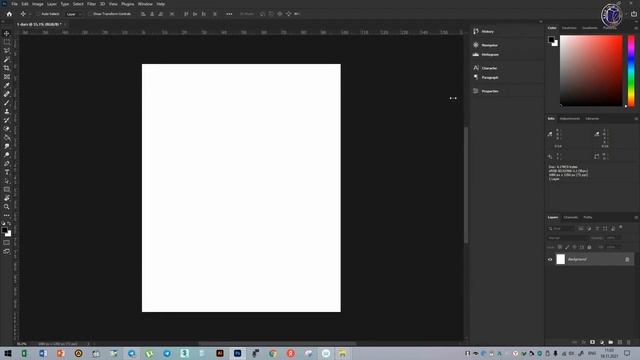This screenshot has height=360, width=640.
Task: Select the Crop tool
Action: pyautogui.click(x=7, y=68)
